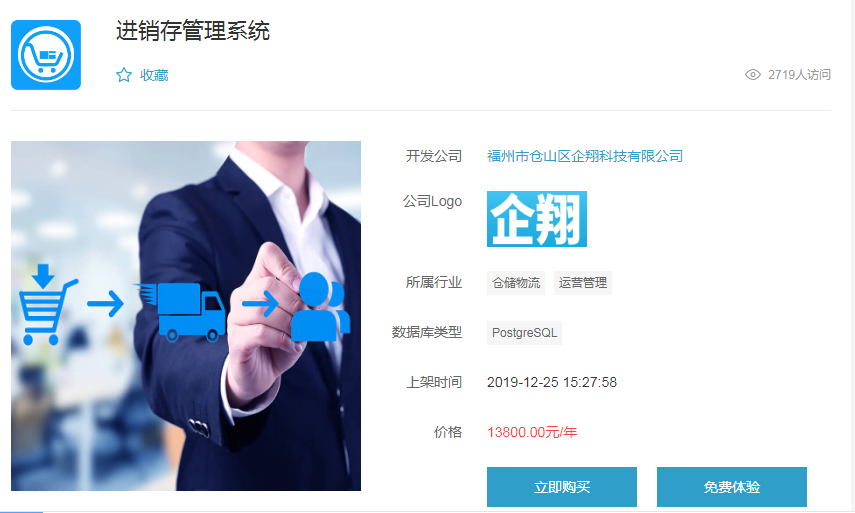Screen dimensions: 855x513
Task: Click the blue delivery truck graphic
Action: coord(181,312)
